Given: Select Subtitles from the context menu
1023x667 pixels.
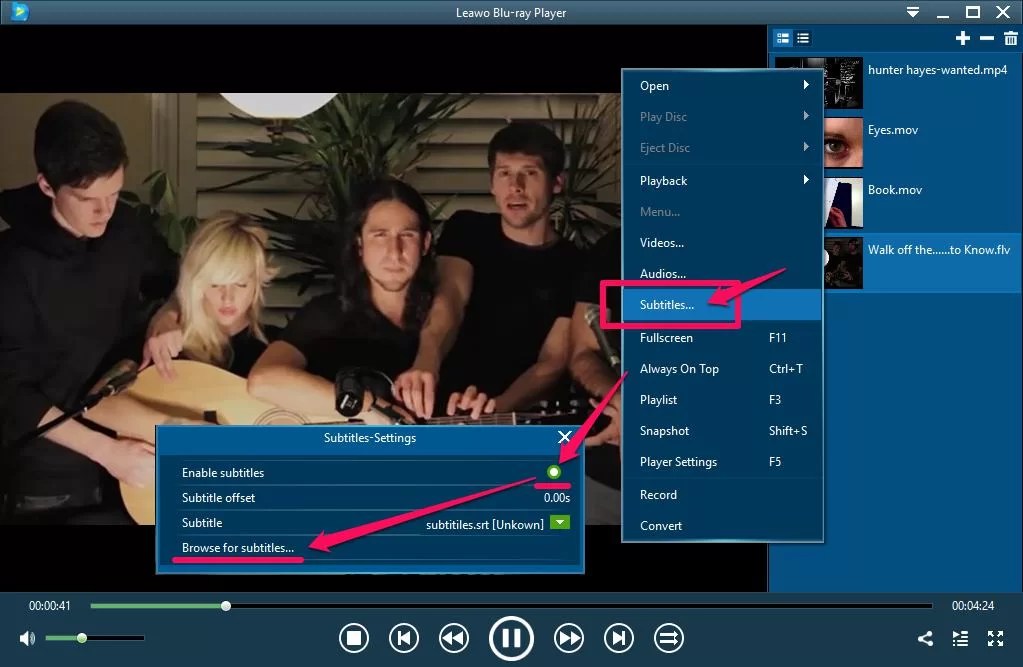Looking at the screenshot, I should 667,304.
